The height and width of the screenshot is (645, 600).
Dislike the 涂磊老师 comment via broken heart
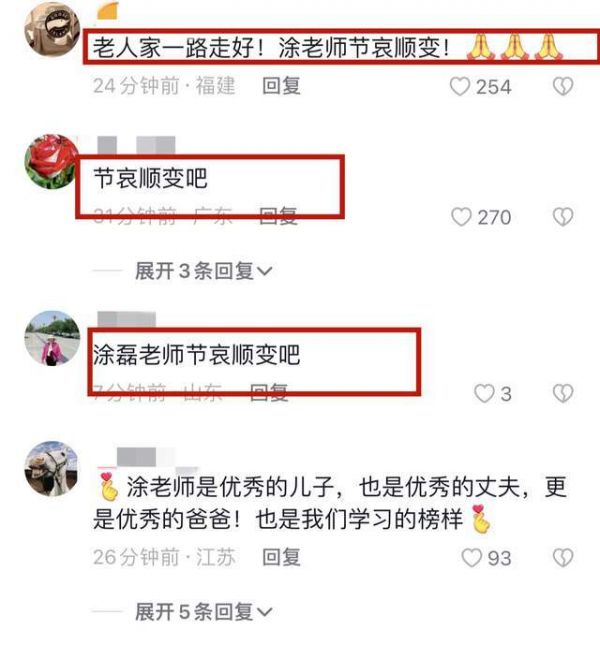tap(563, 394)
